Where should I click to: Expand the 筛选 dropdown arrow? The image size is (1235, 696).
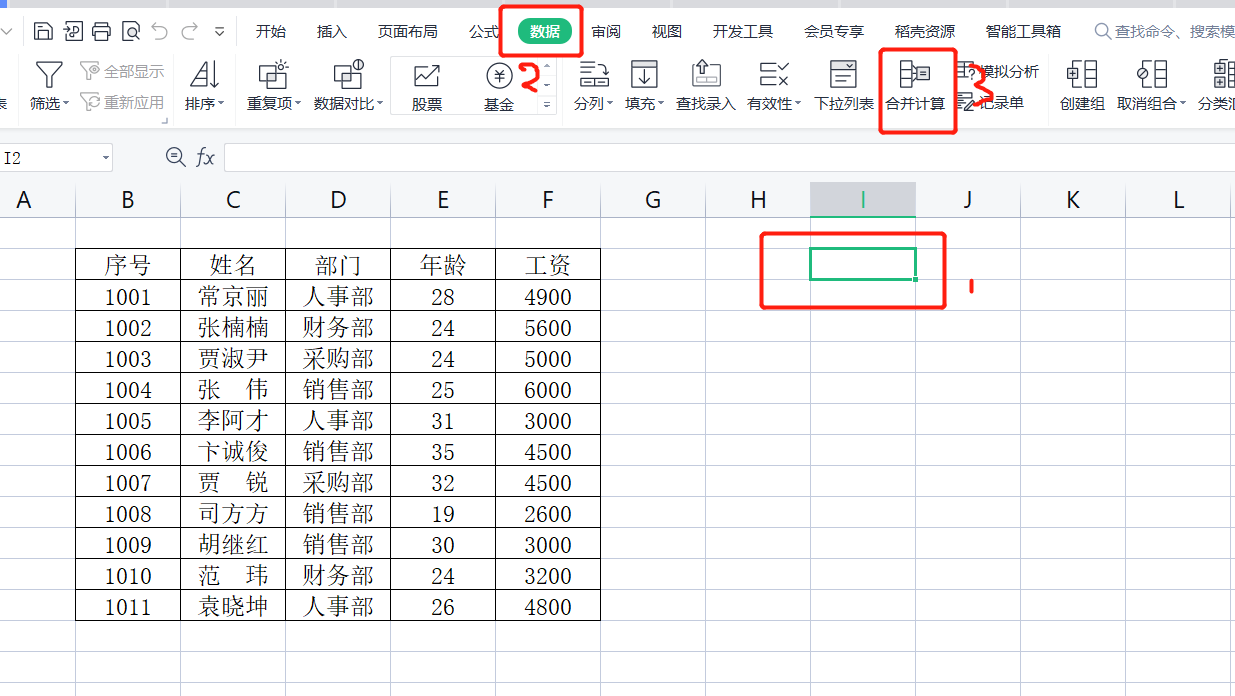tap(67, 104)
